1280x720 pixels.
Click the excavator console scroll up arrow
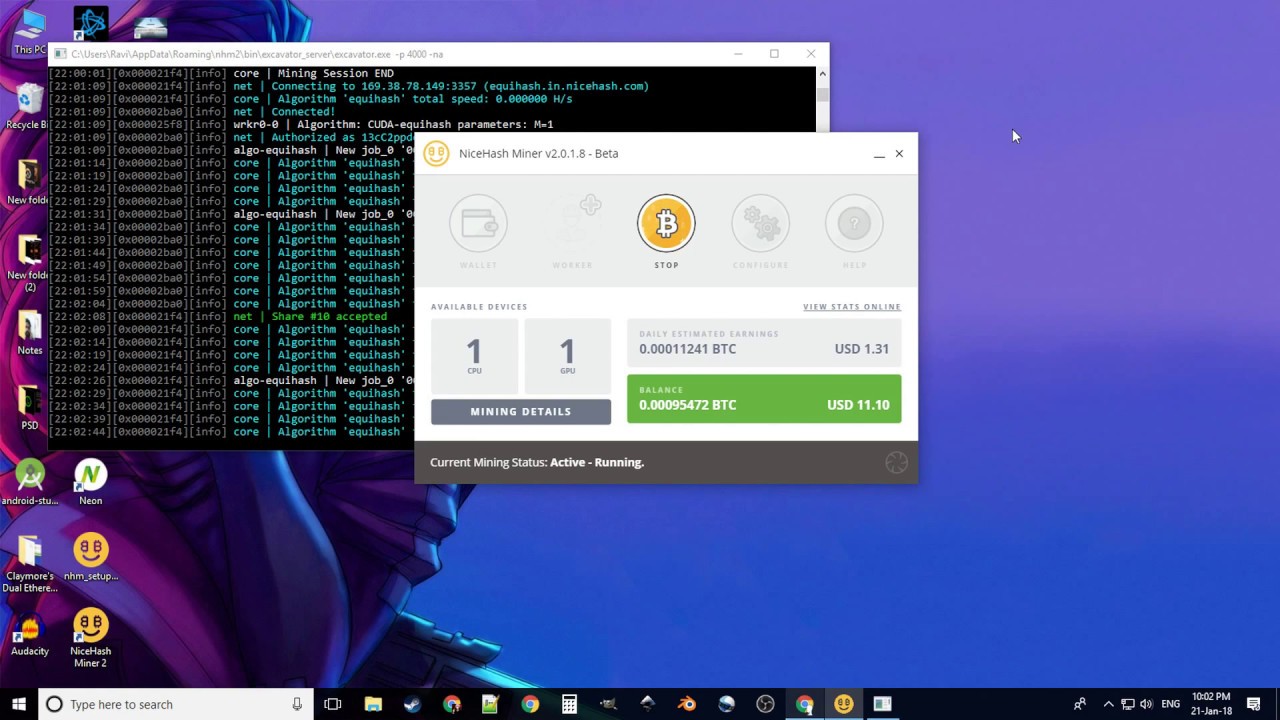(823, 73)
